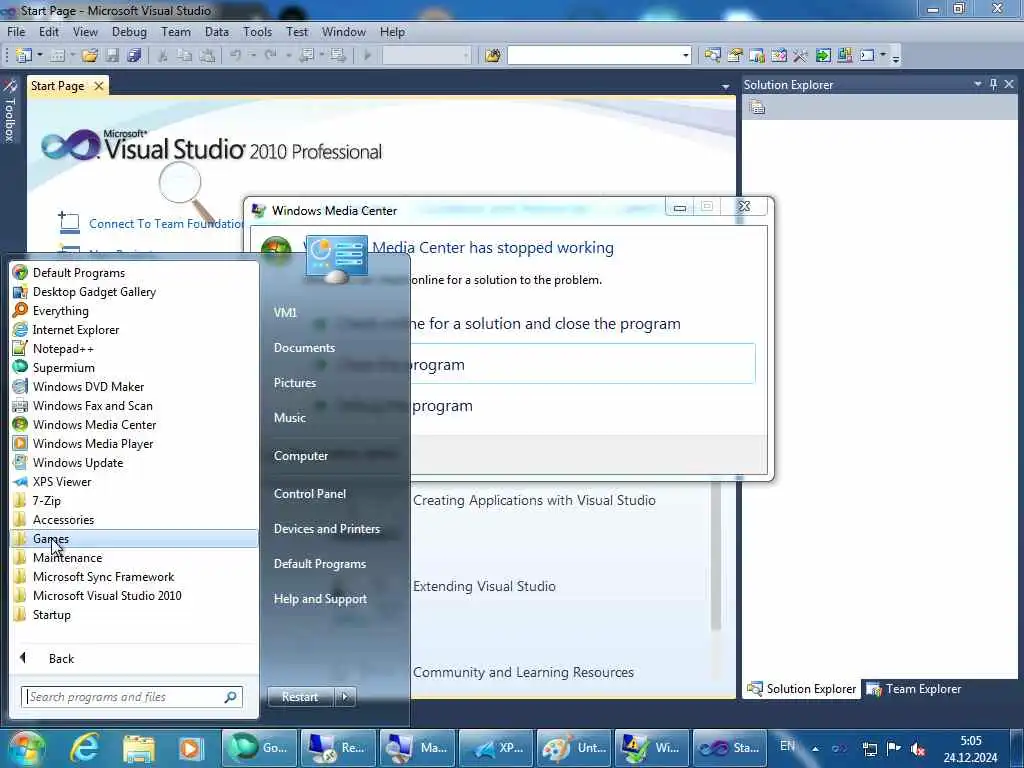
Task: Open Default Programs in the programs list
Action: pos(134,272)
